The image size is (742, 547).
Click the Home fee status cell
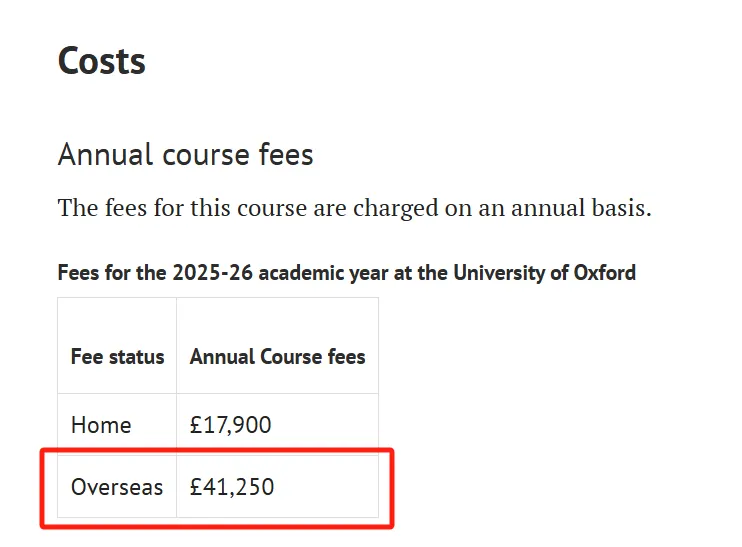pyautogui.click(x=101, y=425)
